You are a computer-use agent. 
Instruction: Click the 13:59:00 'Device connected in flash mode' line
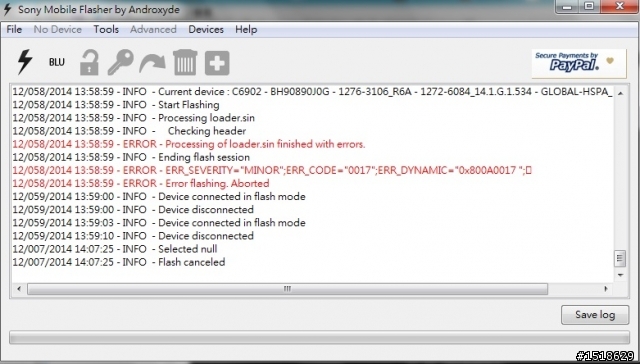pyautogui.click(x=159, y=196)
